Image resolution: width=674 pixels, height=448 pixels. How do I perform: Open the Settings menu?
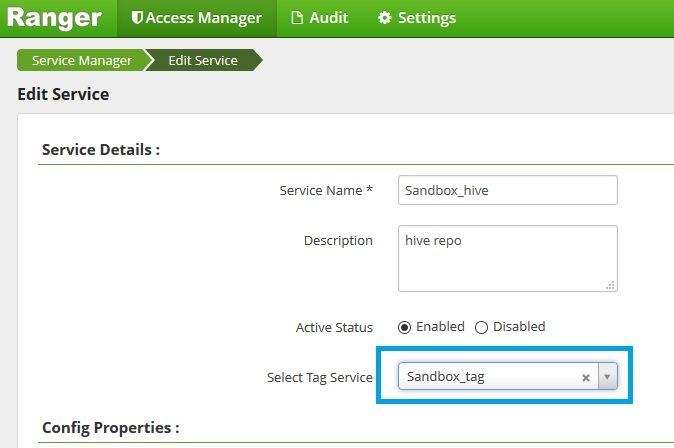(417, 18)
